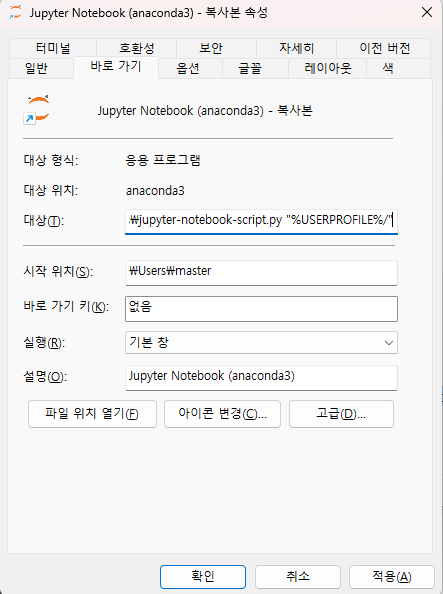Click the 취소 cancel button

[298, 577]
